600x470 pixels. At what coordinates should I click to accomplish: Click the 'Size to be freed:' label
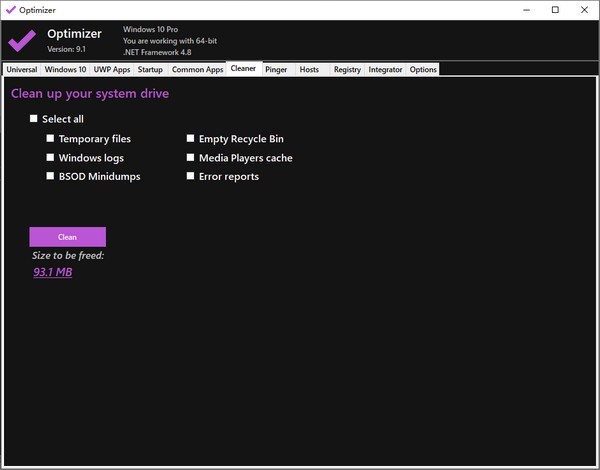(68, 255)
